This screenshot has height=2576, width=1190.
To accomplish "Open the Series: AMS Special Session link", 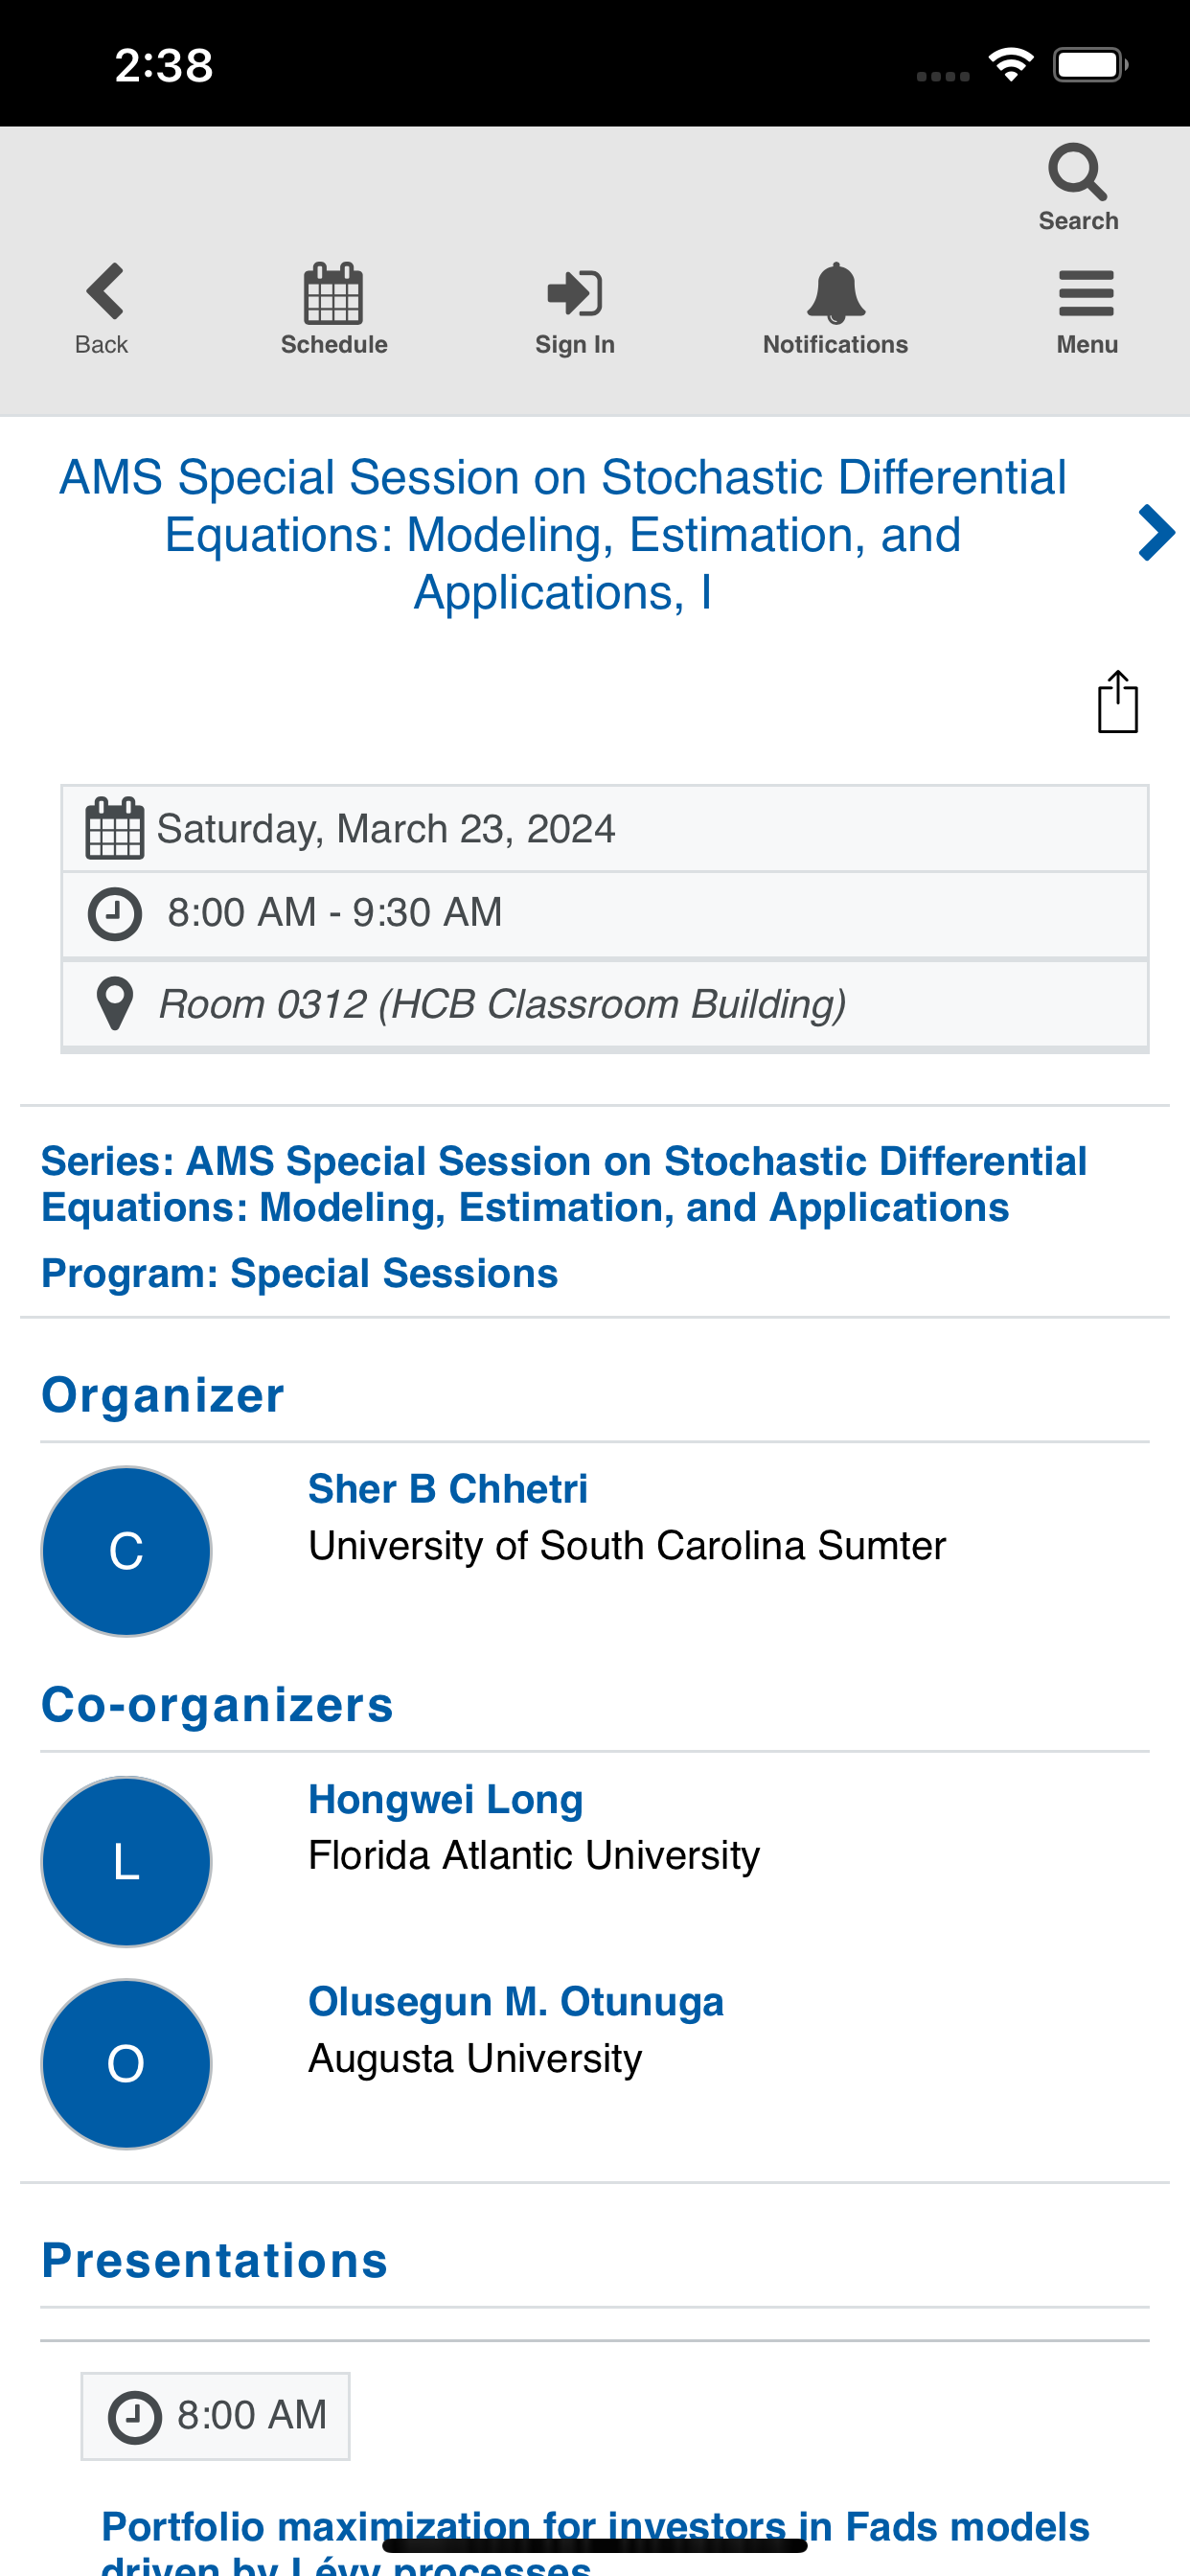I will [x=563, y=1184].
